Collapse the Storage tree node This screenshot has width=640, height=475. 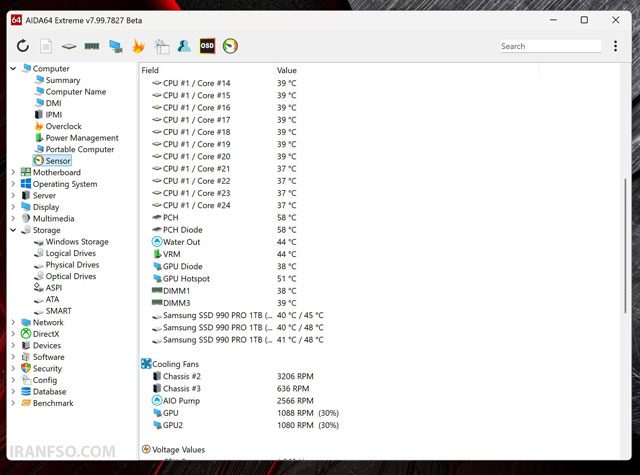coord(13,230)
